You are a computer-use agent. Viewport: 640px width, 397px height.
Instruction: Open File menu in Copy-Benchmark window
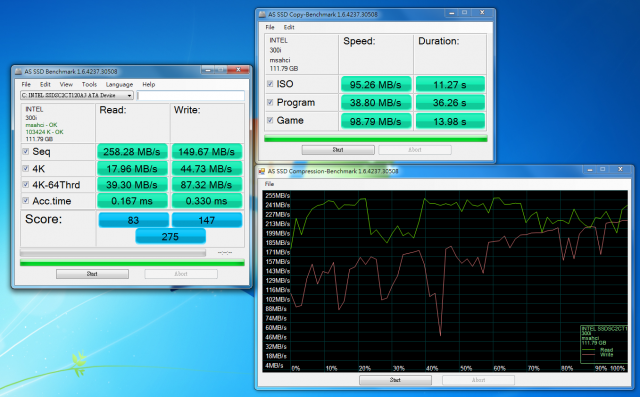[x=270, y=27]
